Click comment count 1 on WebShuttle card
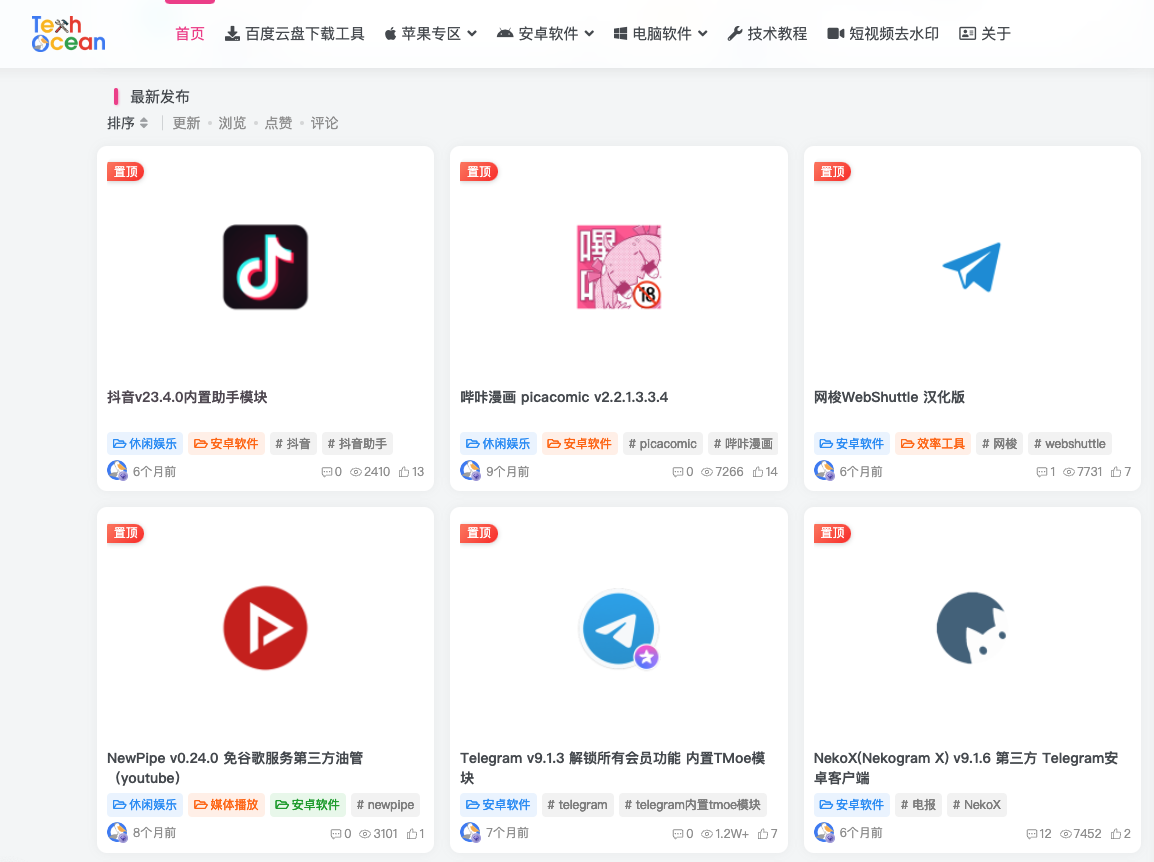This screenshot has height=862, width=1154. [x=1046, y=472]
